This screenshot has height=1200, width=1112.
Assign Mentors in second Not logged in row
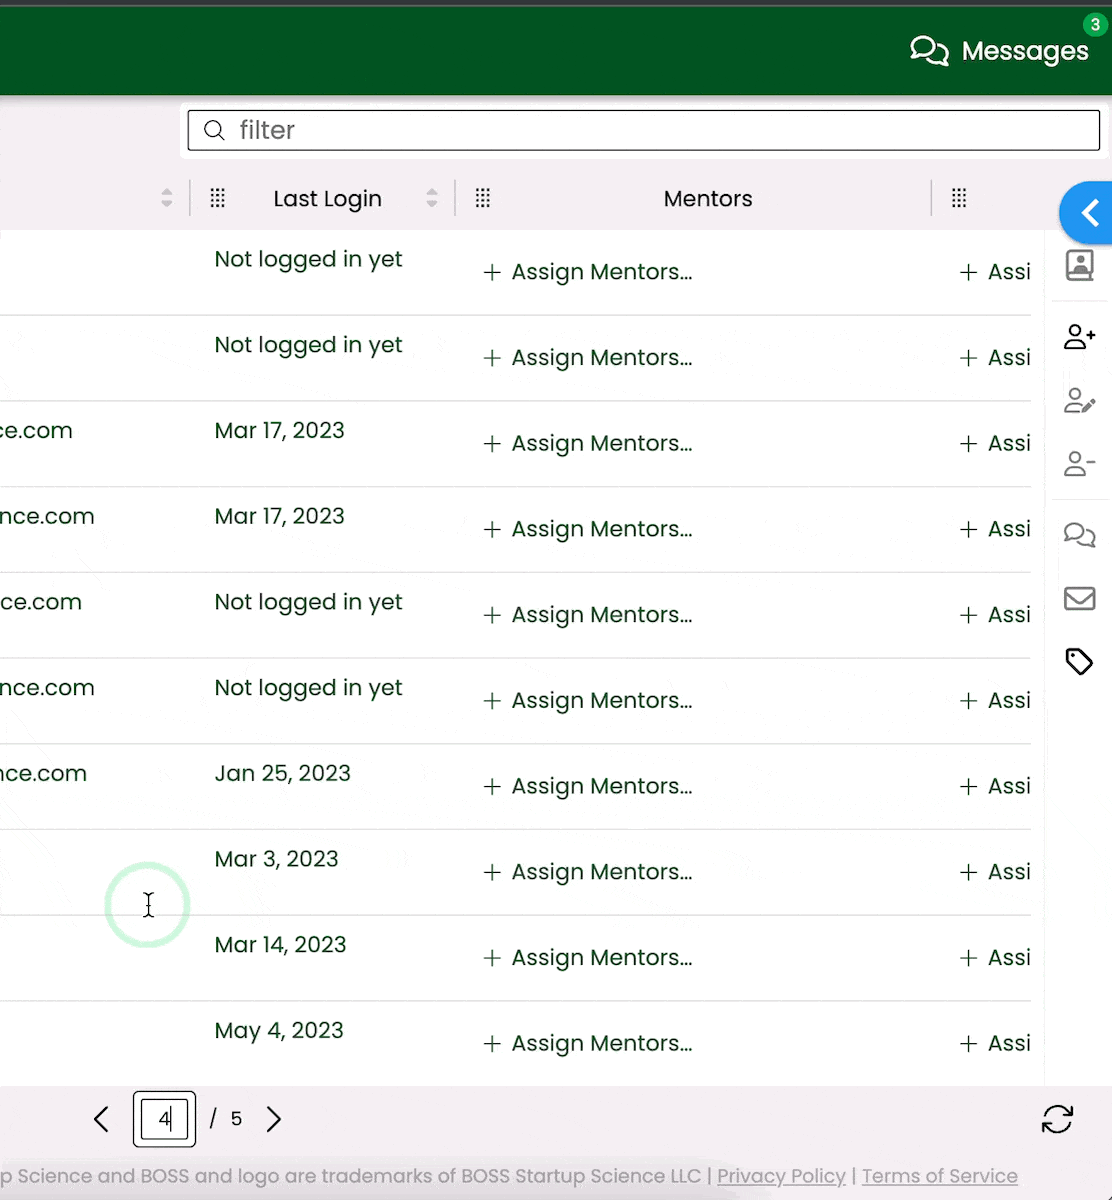coord(588,358)
